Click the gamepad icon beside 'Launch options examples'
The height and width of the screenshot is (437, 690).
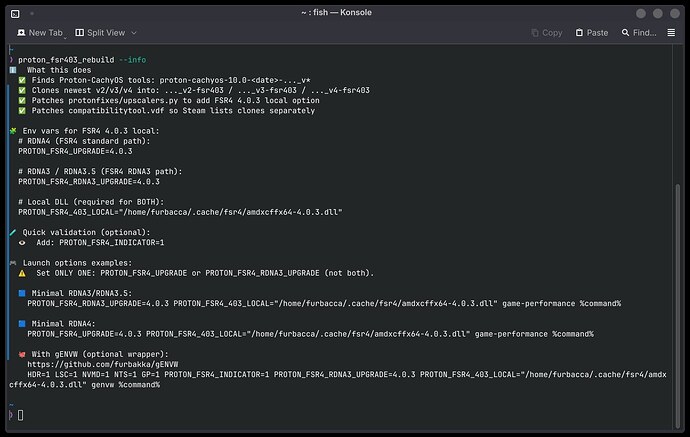pos(13,263)
